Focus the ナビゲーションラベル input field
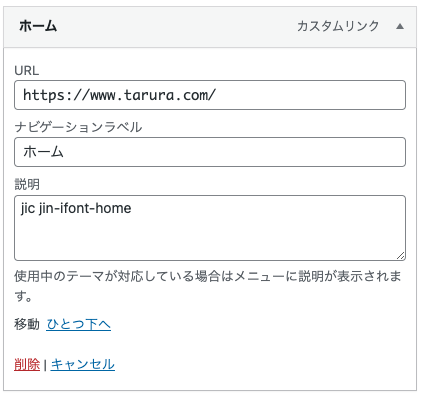The image size is (422, 398). pos(210,152)
